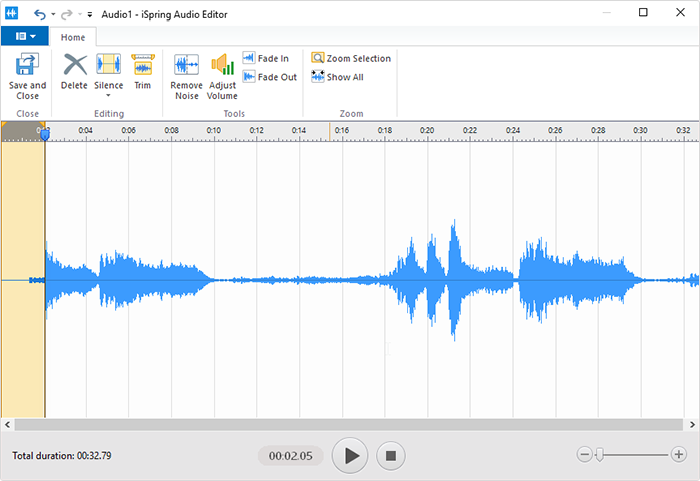Close the iSpring Audio Editor window
The height and width of the screenshot is (481, 700).
(x=680, y=13)
